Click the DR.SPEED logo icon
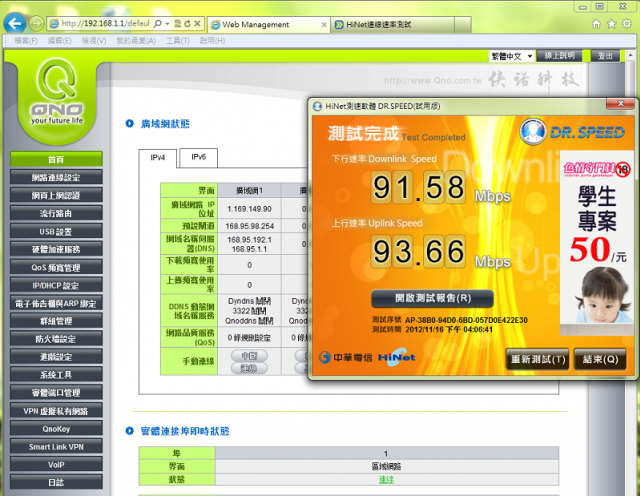The width and height of the screenshot is (640, 496). coord(533,131)
